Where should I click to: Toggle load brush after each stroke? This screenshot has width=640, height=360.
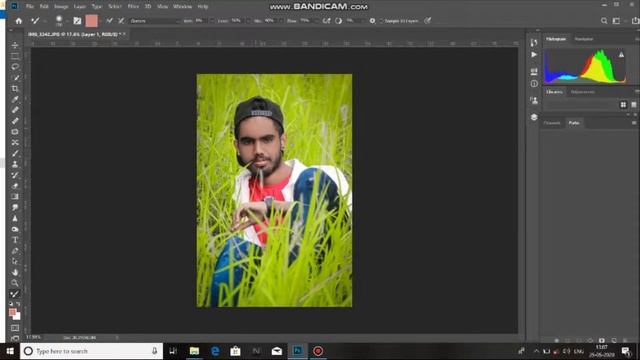click(109, 21)
